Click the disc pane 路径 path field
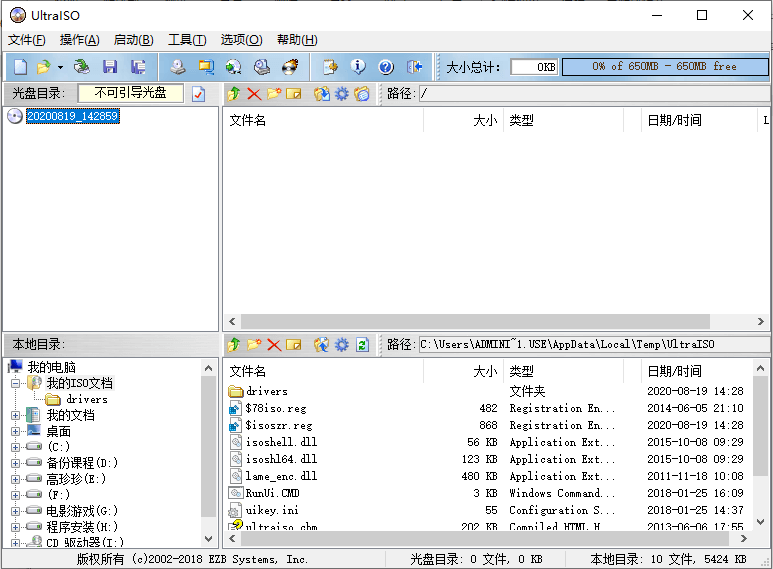Screen dimensions: 773x569 594,94
